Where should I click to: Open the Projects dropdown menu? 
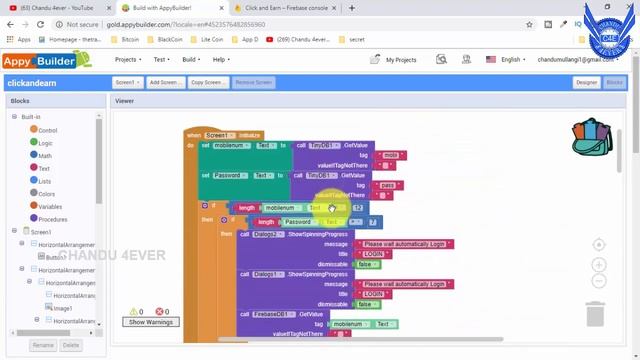coord(128,60)
